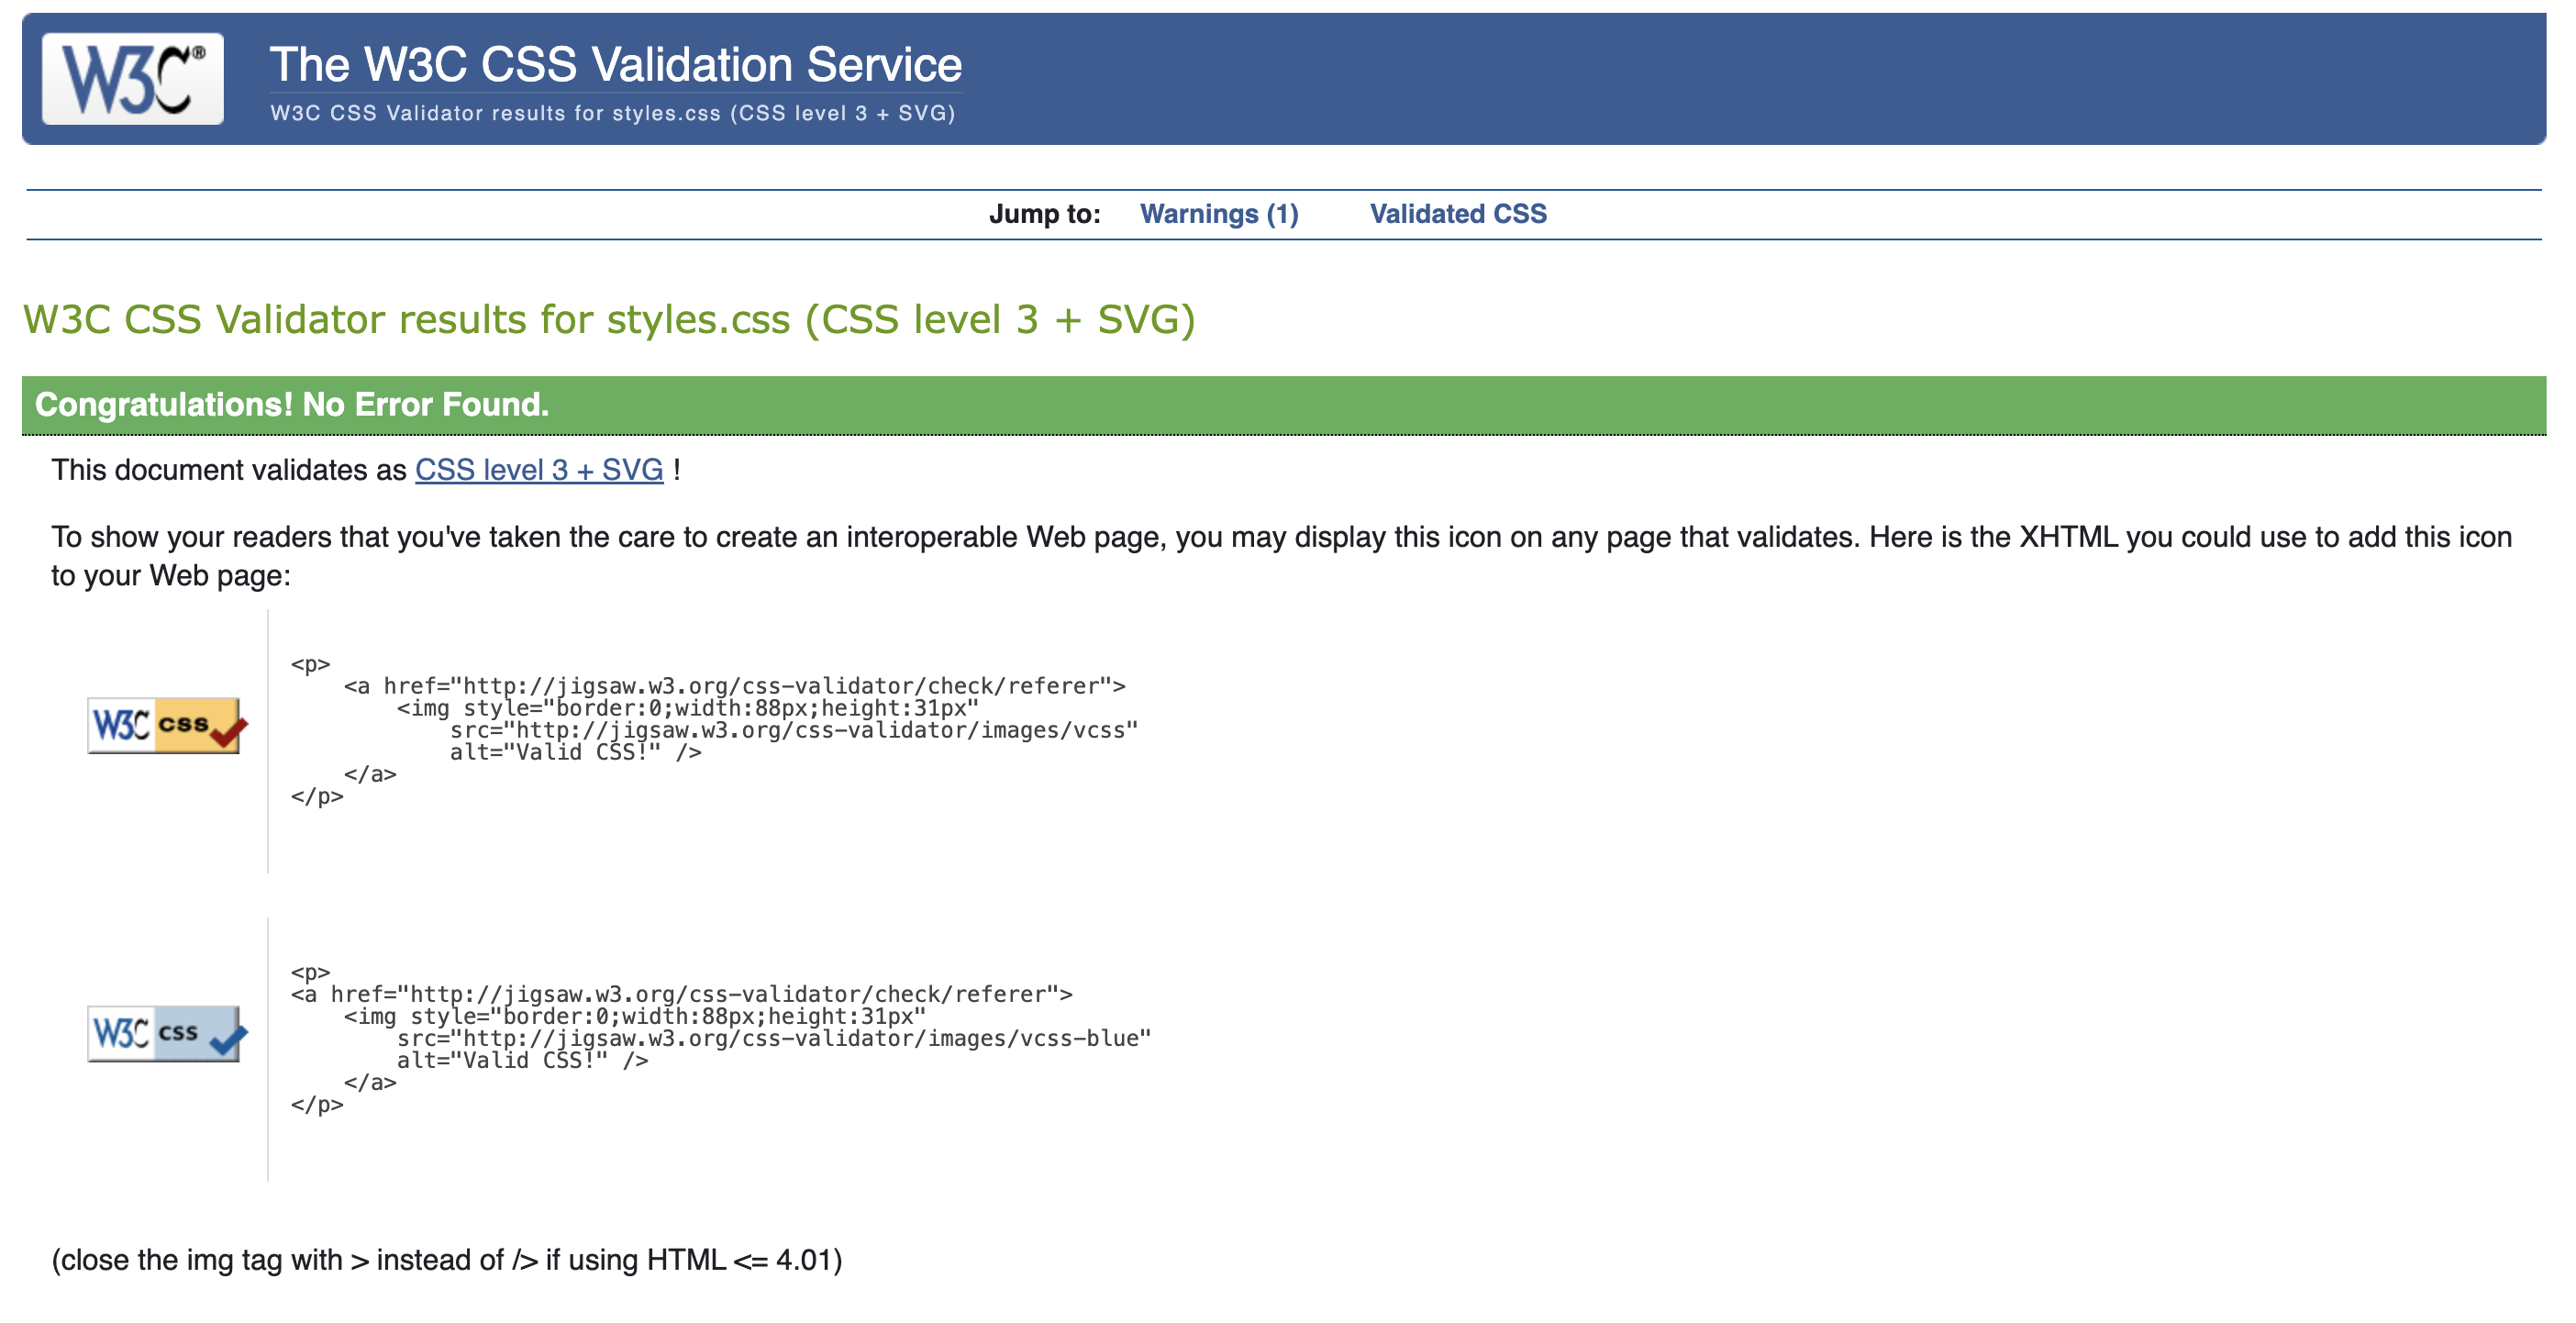The width and height of the screenshot is (2576, 1323).
Task: Click the header subtitle about styles.css results
Action: pos(612,113)
